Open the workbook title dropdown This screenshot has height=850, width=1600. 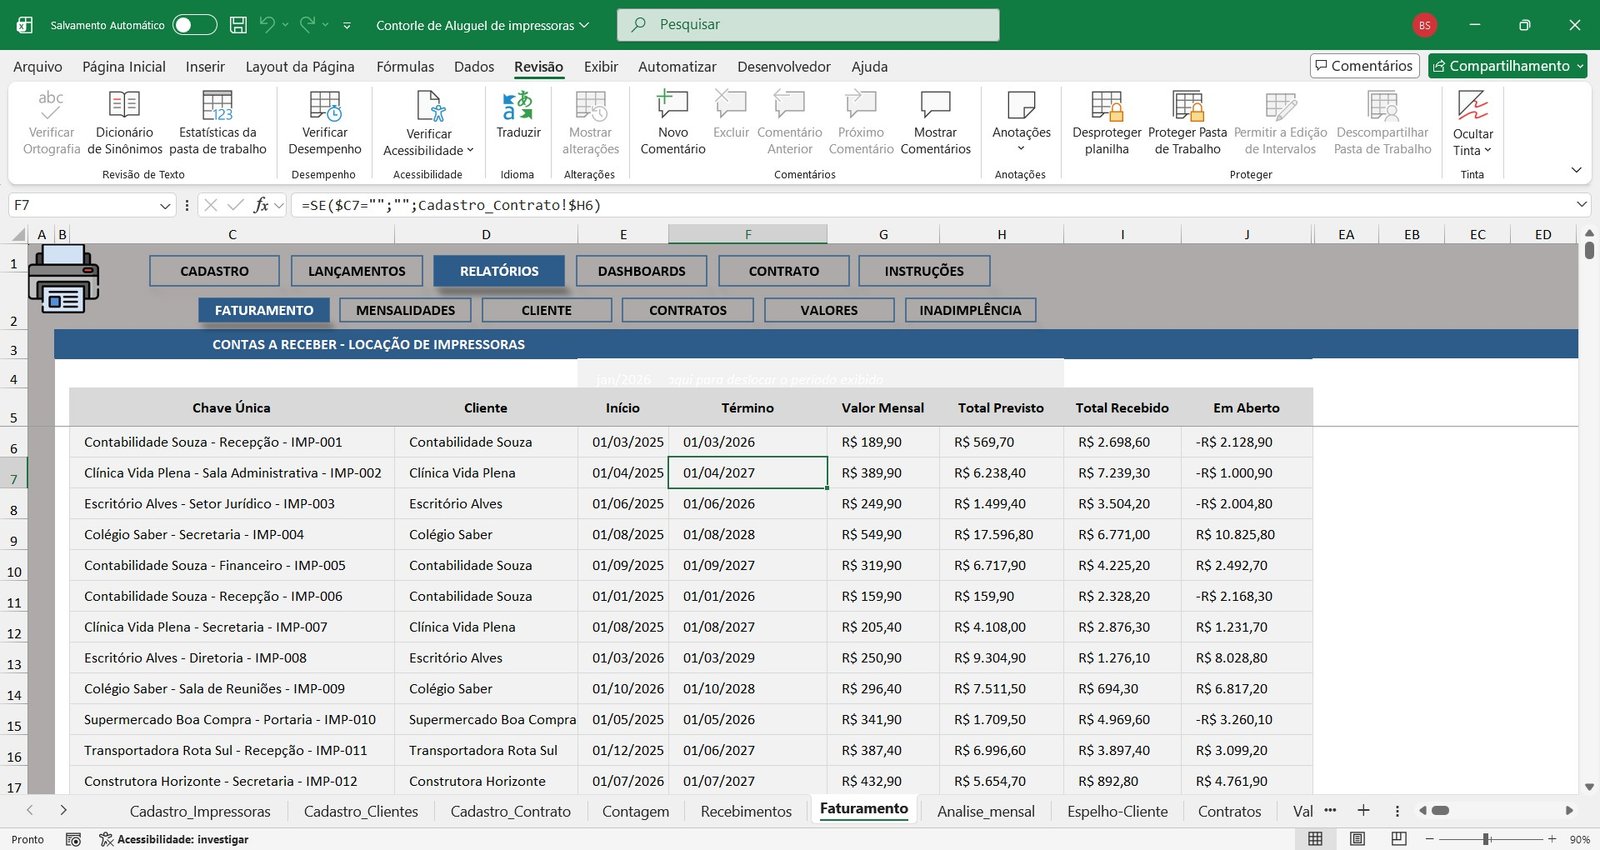[584, 25]
